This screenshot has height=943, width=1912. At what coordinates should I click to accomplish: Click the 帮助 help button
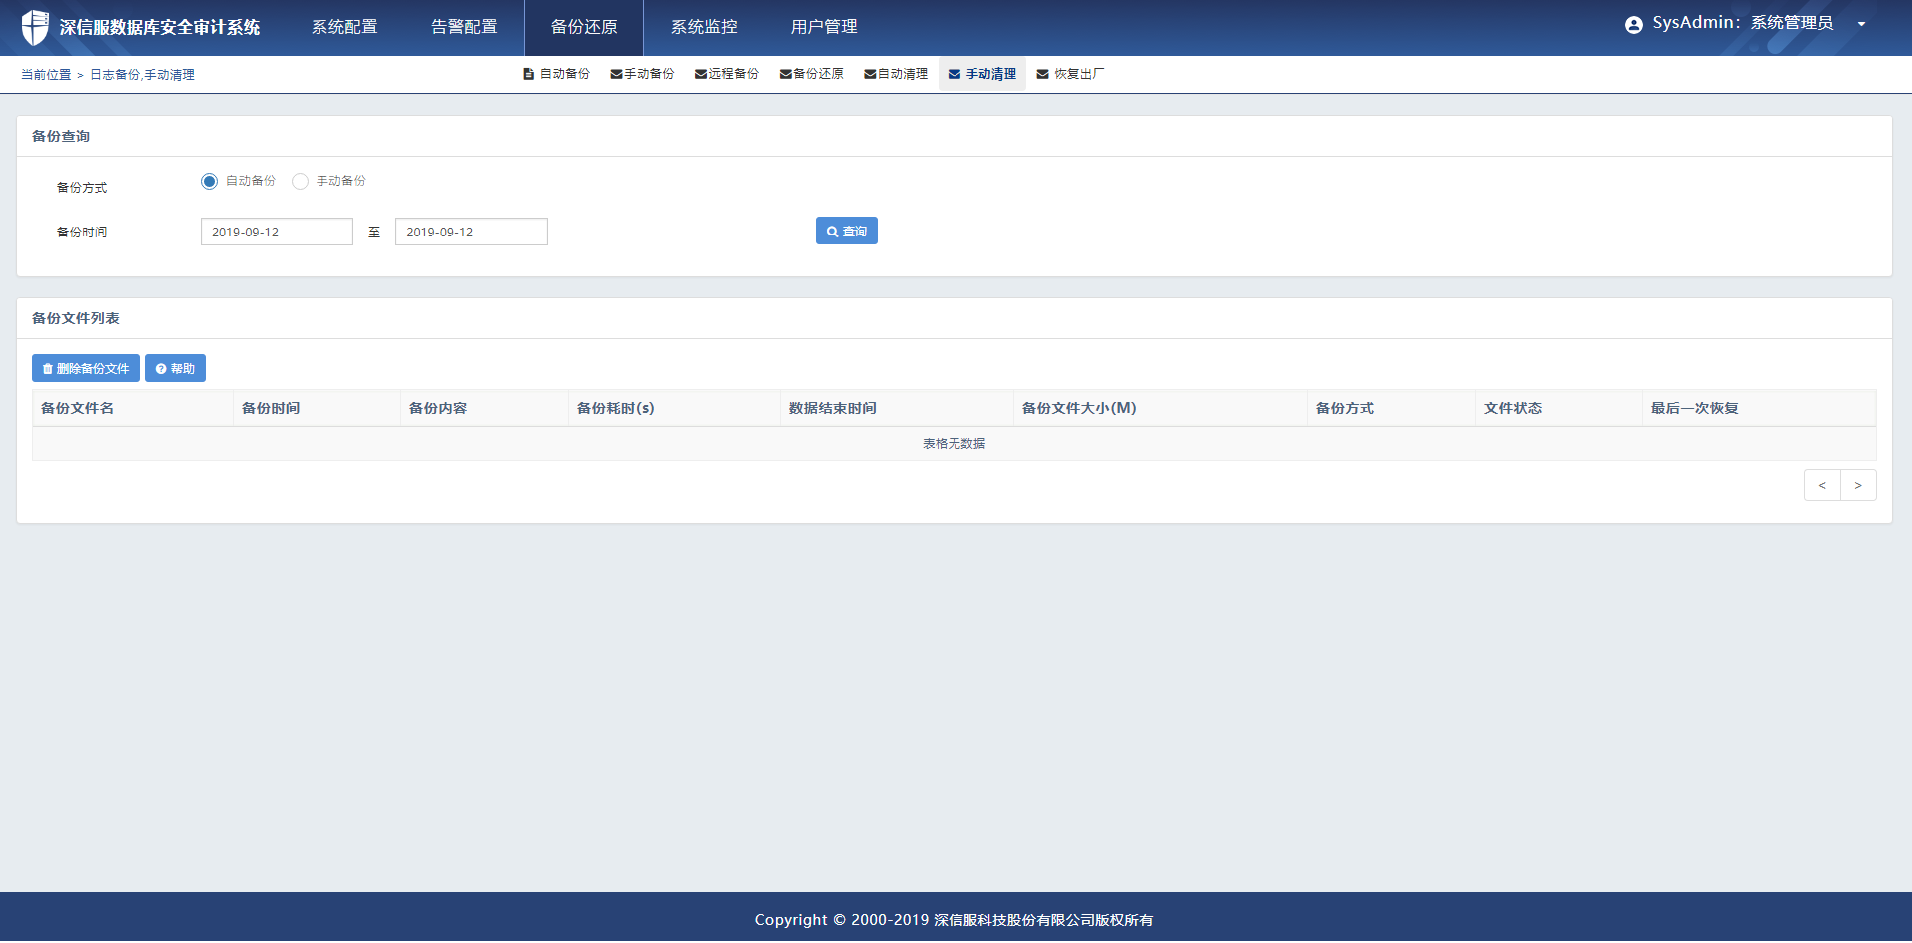175,369
